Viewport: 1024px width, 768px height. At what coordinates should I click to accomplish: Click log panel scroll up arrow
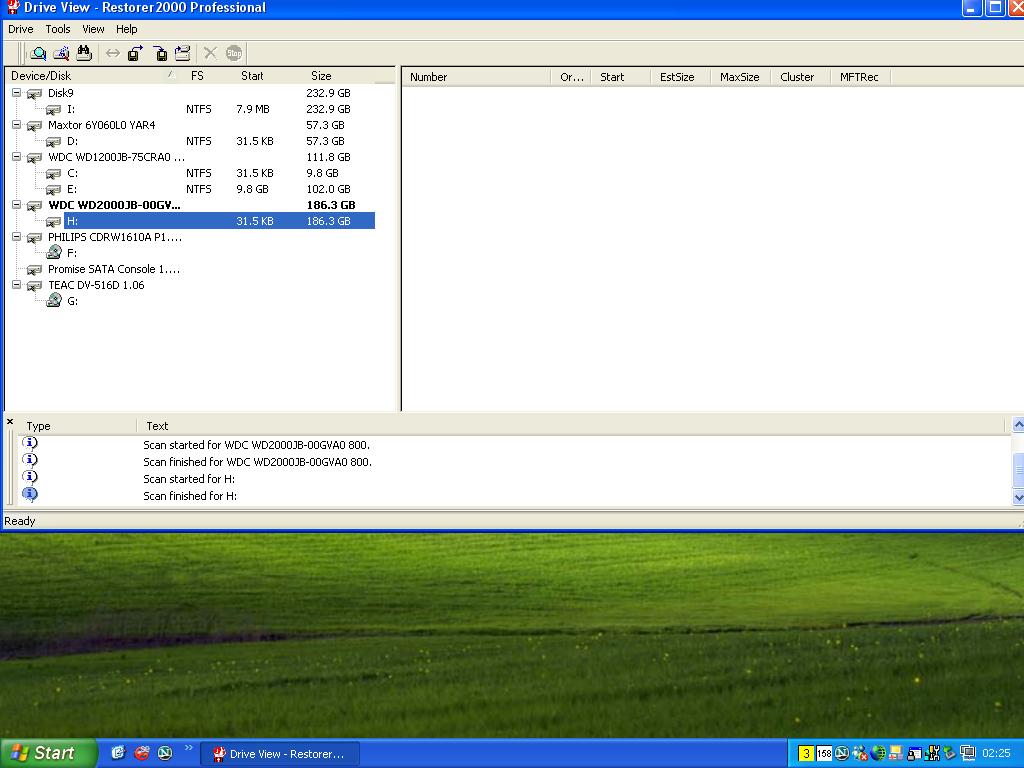(x=1017, y=426)
